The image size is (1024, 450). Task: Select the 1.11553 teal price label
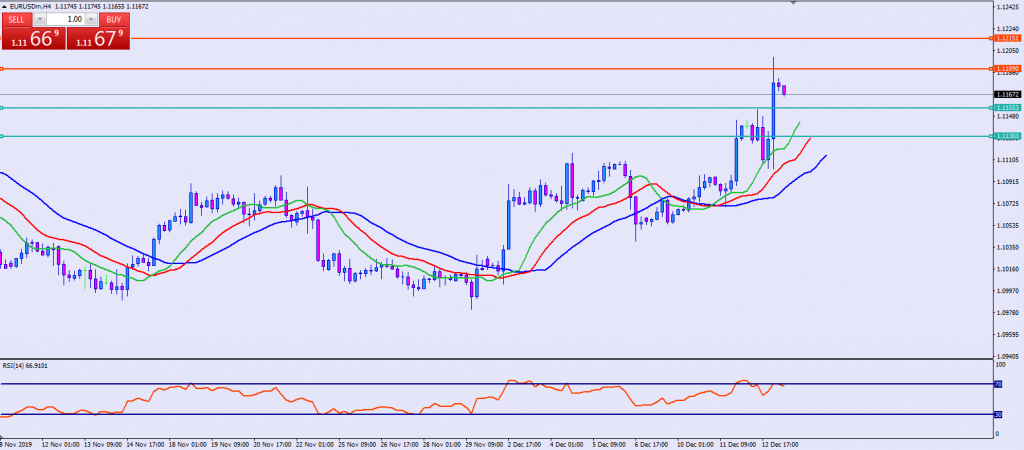coord(1007,107)
